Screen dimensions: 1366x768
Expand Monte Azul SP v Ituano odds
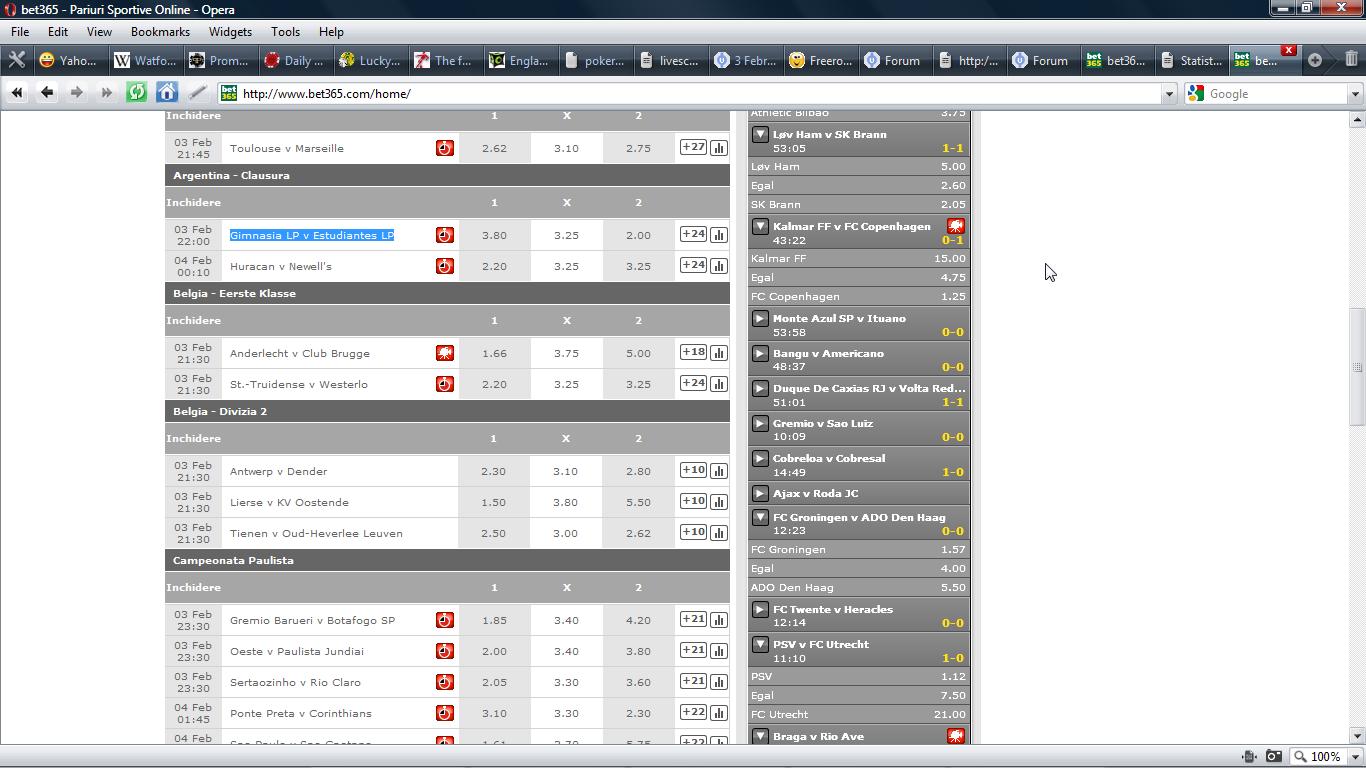[760, 319]
